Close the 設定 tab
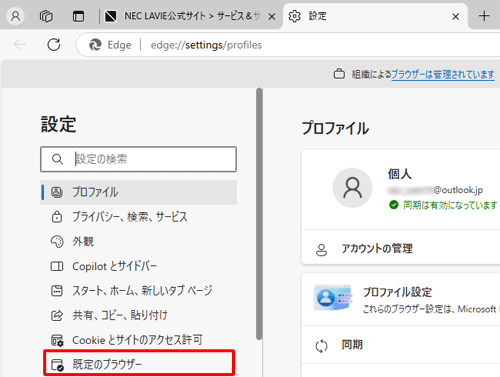The height and width of the screenshot is (377, 500). (456, 16)
